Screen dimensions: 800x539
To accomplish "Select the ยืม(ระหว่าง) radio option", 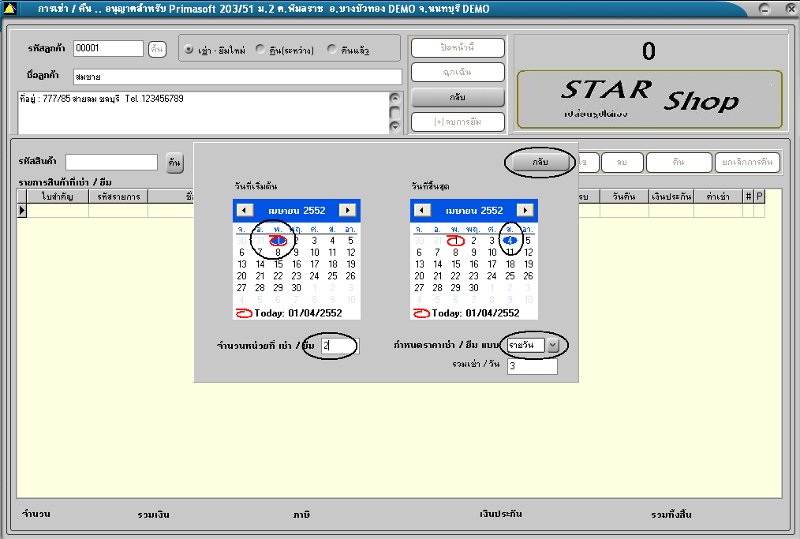I will click(260, 49).
